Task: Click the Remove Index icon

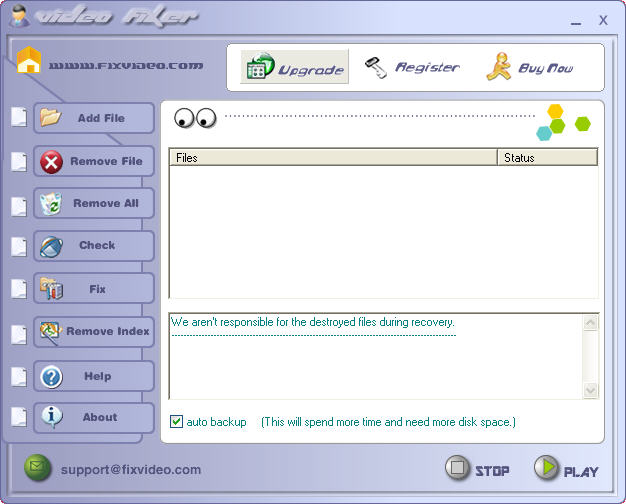Action: pos(51,331)
